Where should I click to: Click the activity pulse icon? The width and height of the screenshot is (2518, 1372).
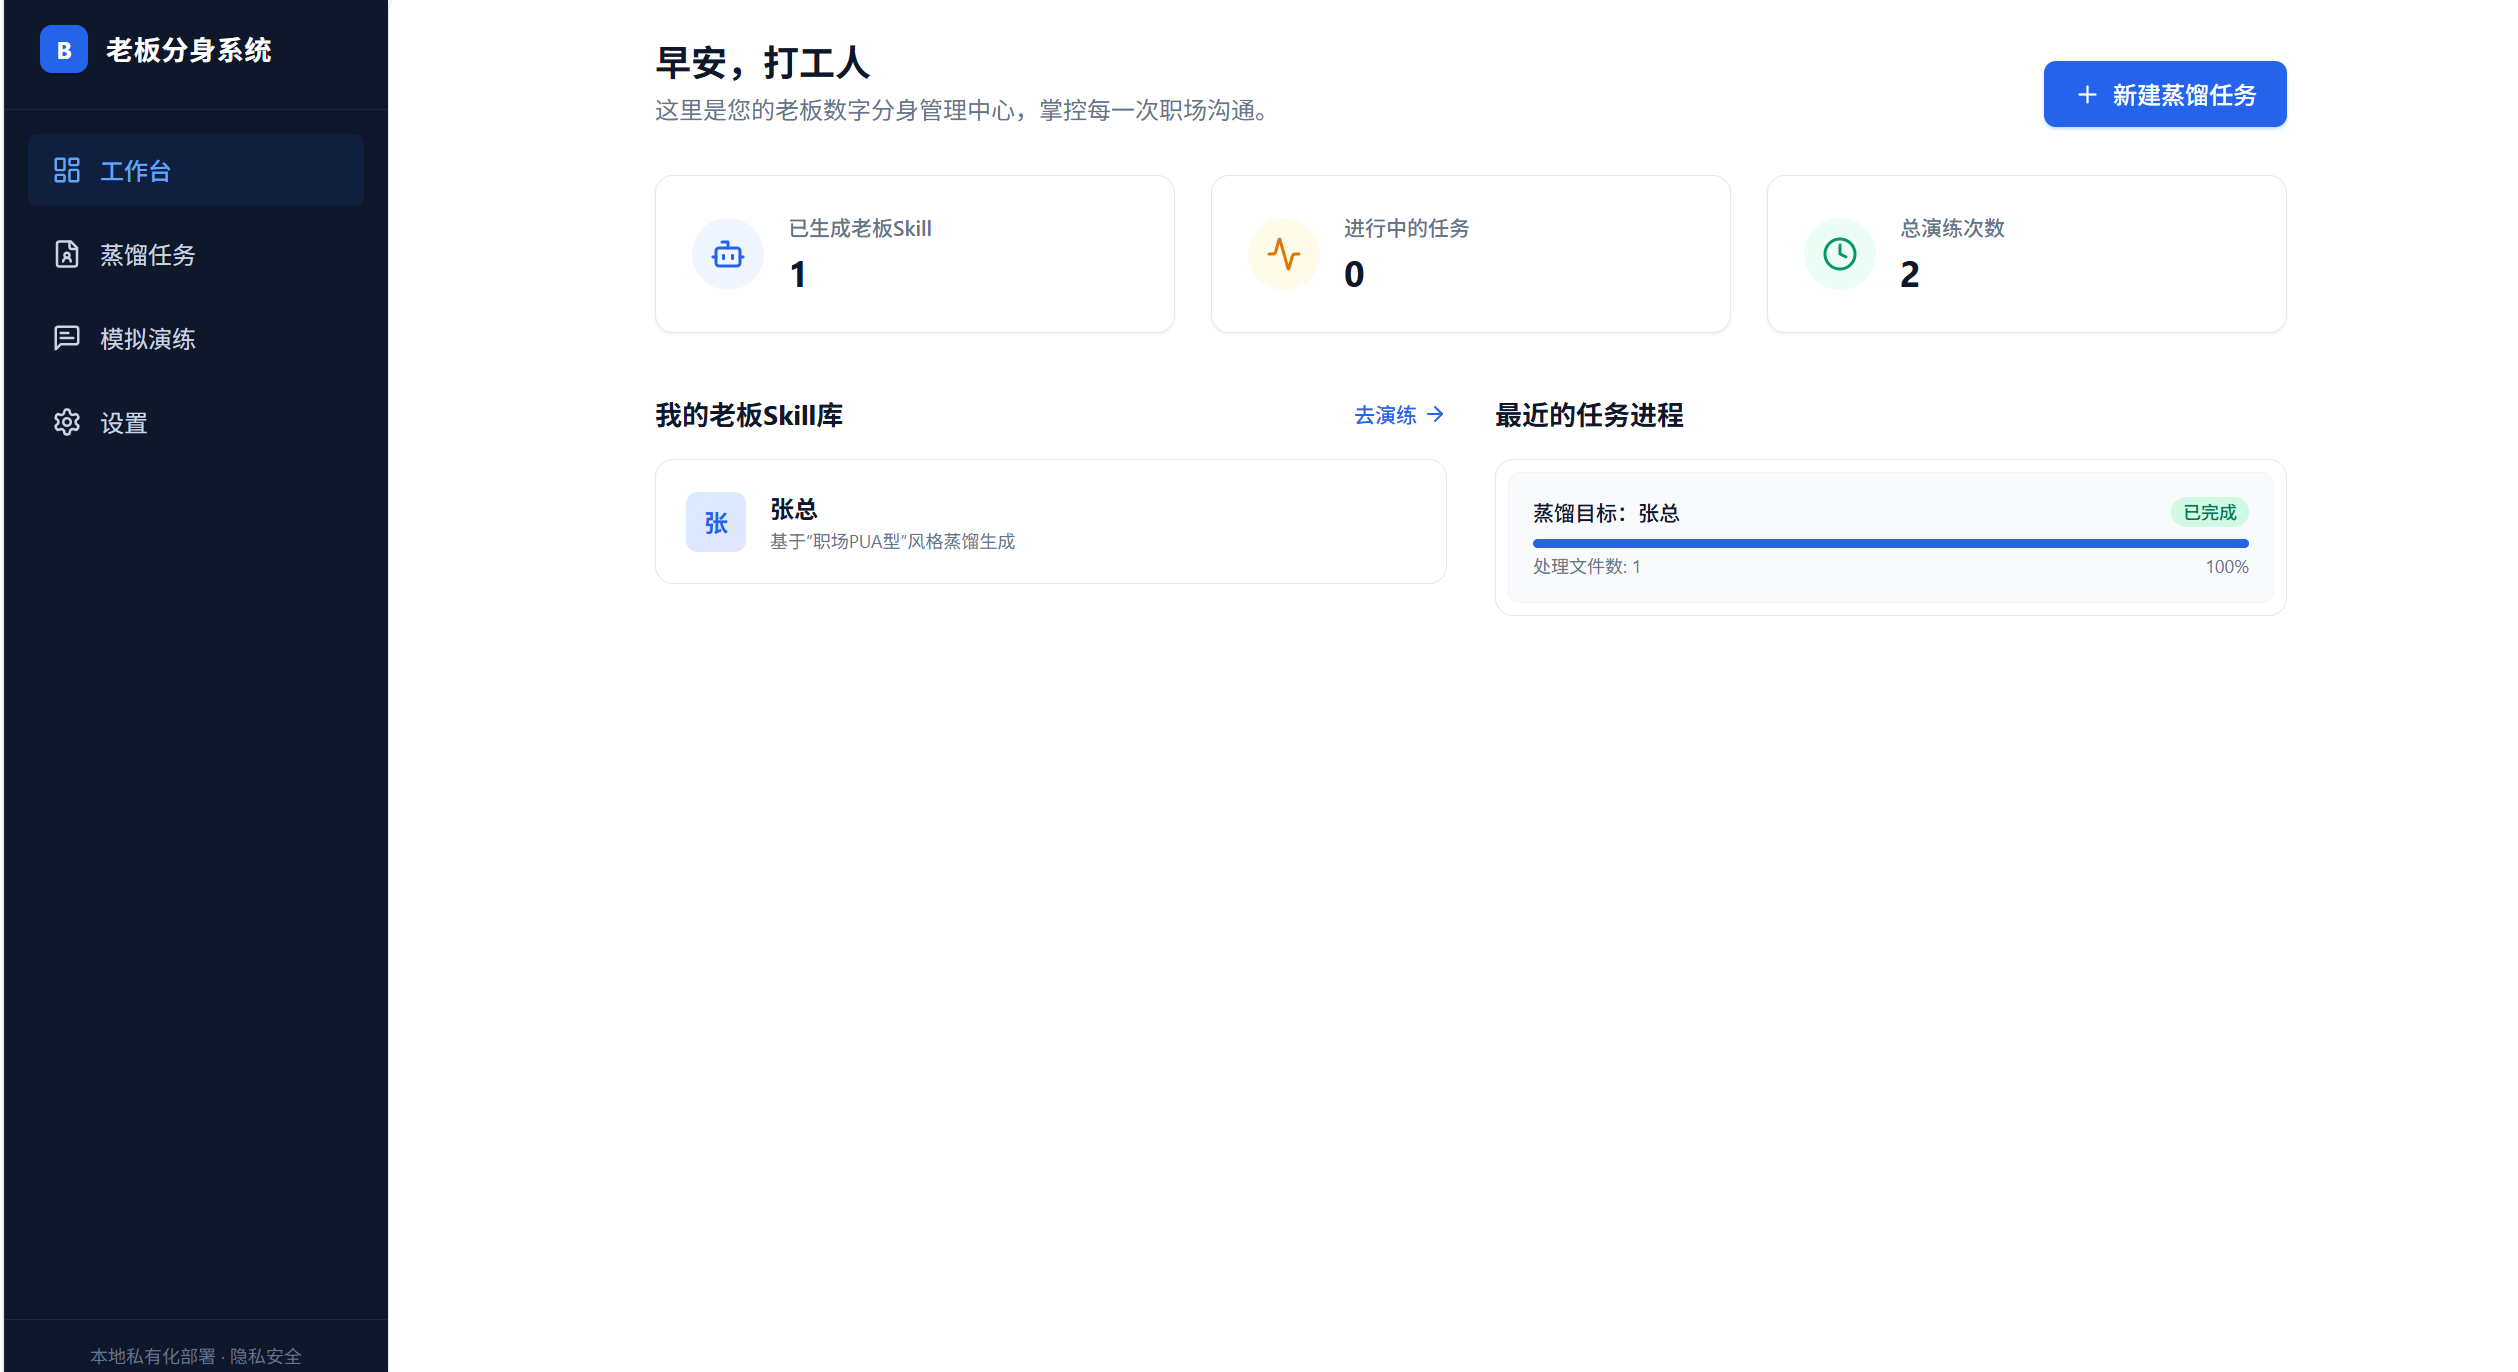(x=1283, y=255)
